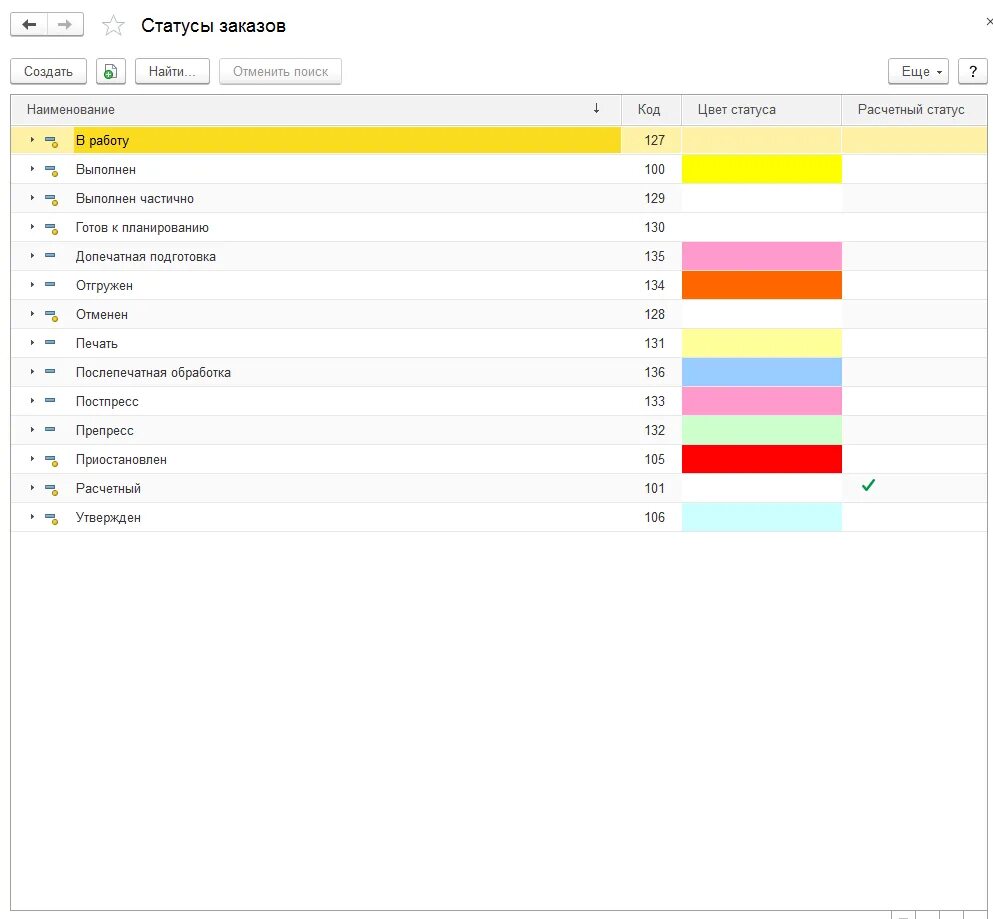Click the row icon next to Отменен
Viewport: 993px width, 919px height.
pyautogui.click(x=51, y=315)
